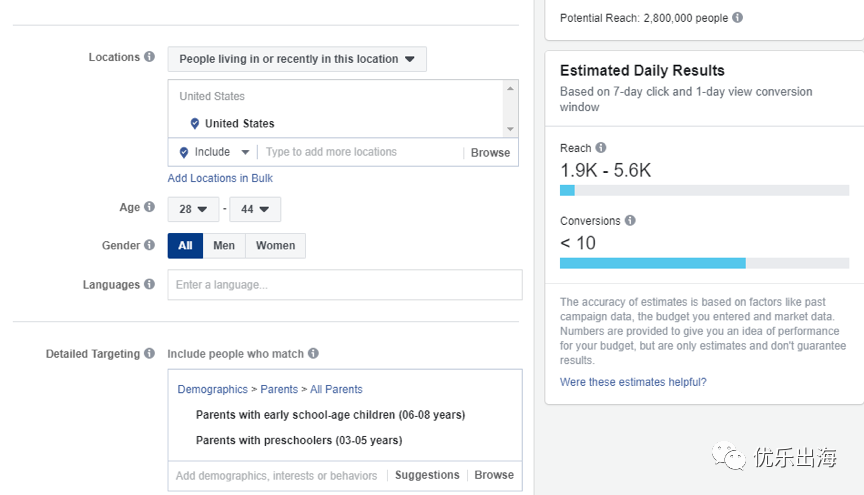Viewport: 864px width, 495px height.
Task: Click Add Locations in Bulk link
Action: [x=220, y=178]
